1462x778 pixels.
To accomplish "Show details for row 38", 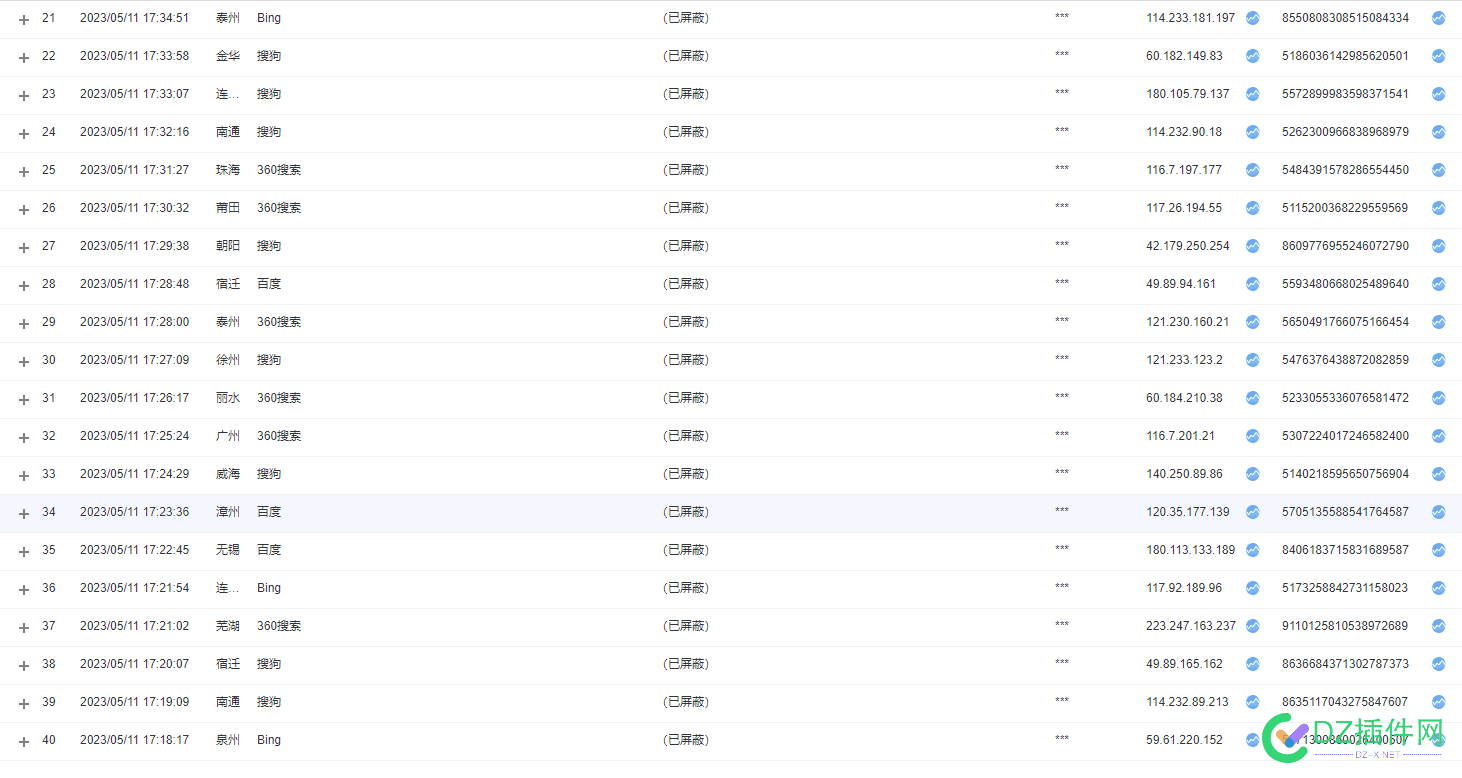I will click(x=24, y=665).
